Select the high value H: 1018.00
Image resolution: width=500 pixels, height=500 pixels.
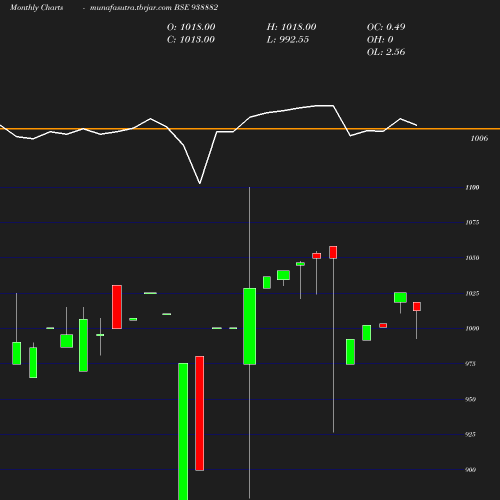point(291,27)
